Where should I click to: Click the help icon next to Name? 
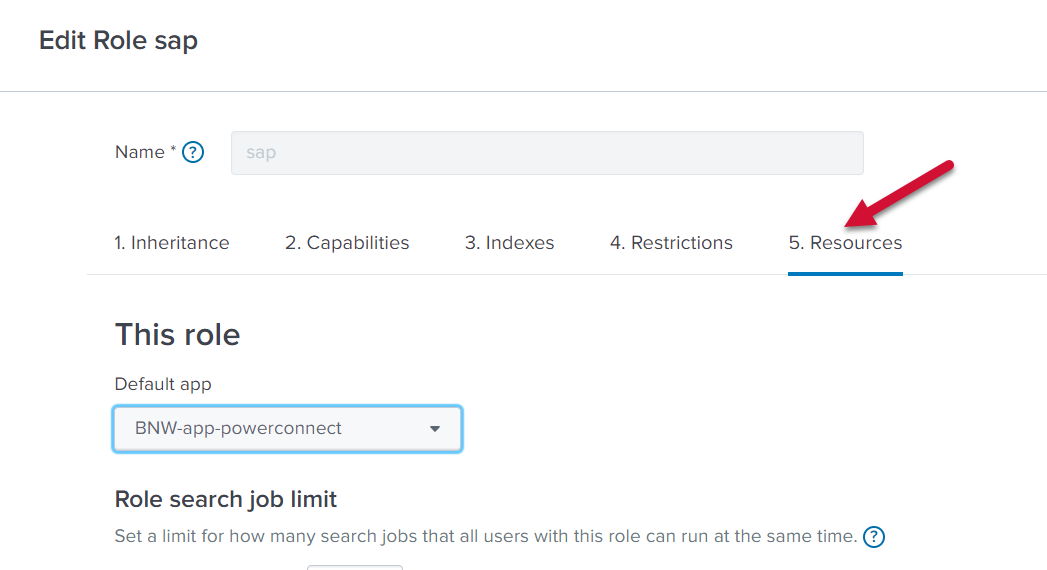(x=193, y=153)
